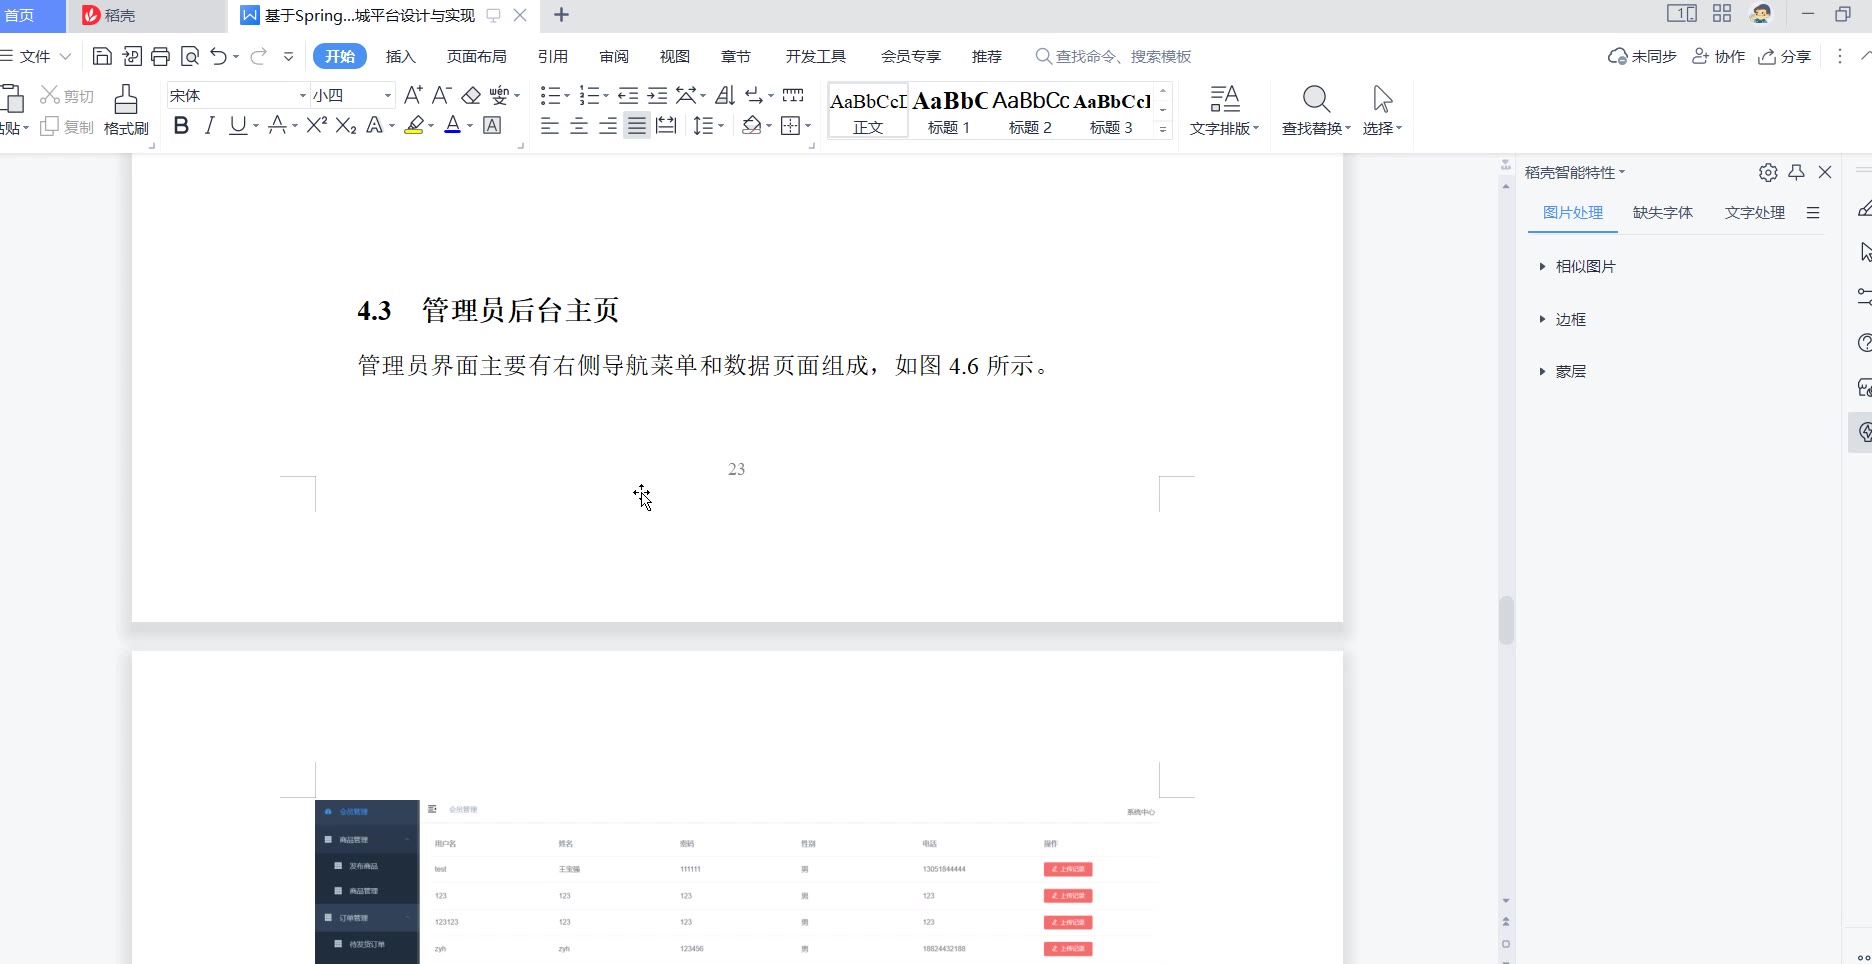Image resolution: width=1872 pixels, height=964 pixels.
Task: Open the Select tool (选择)
Action: (x=1382, y=110)
